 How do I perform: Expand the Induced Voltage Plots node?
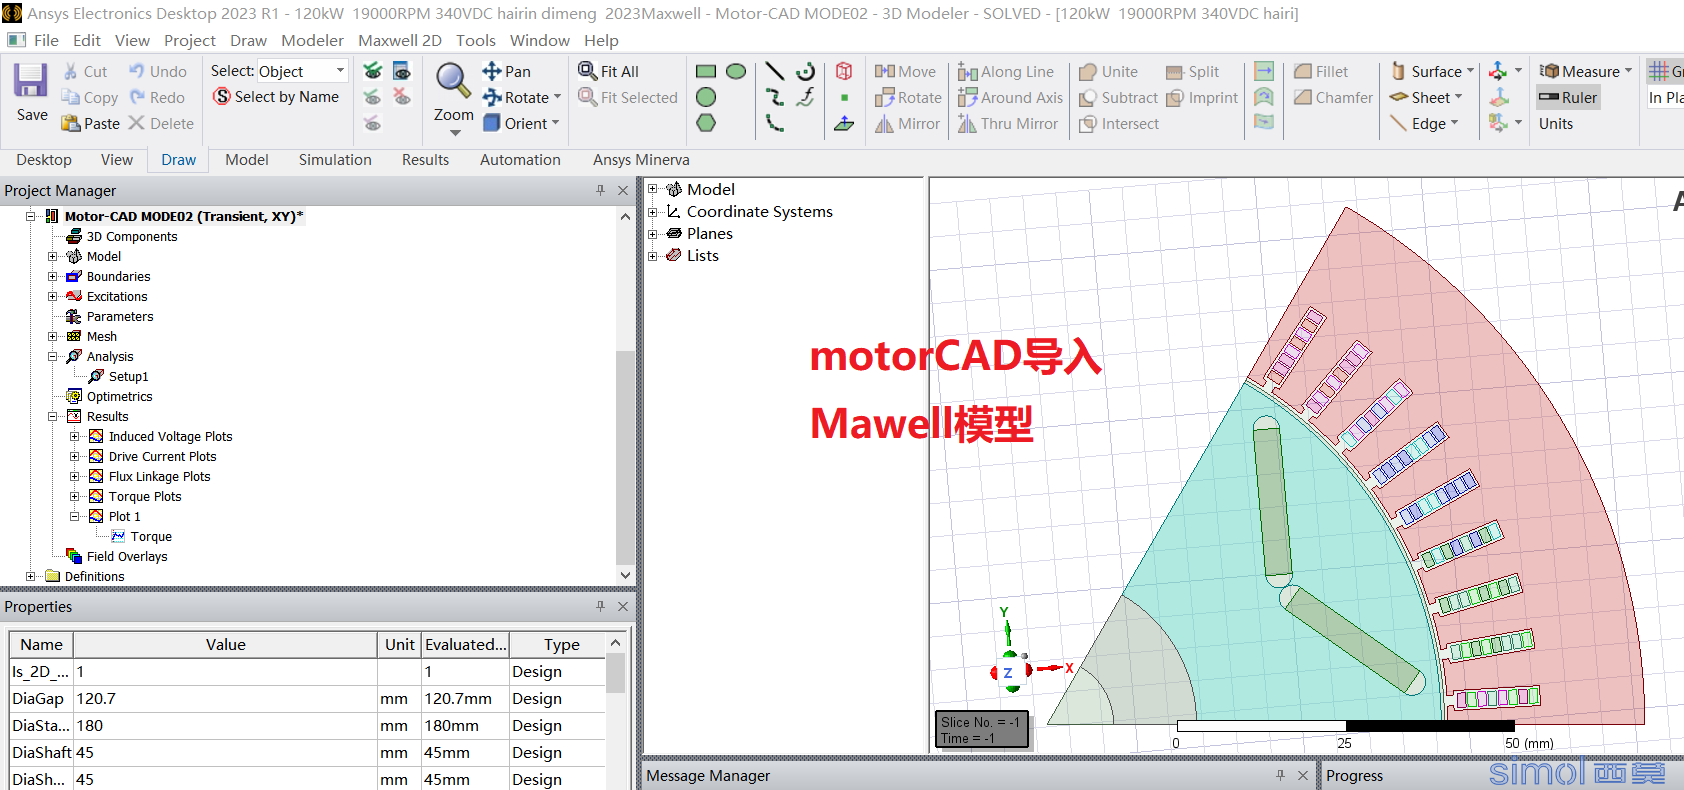pos(74,437)
